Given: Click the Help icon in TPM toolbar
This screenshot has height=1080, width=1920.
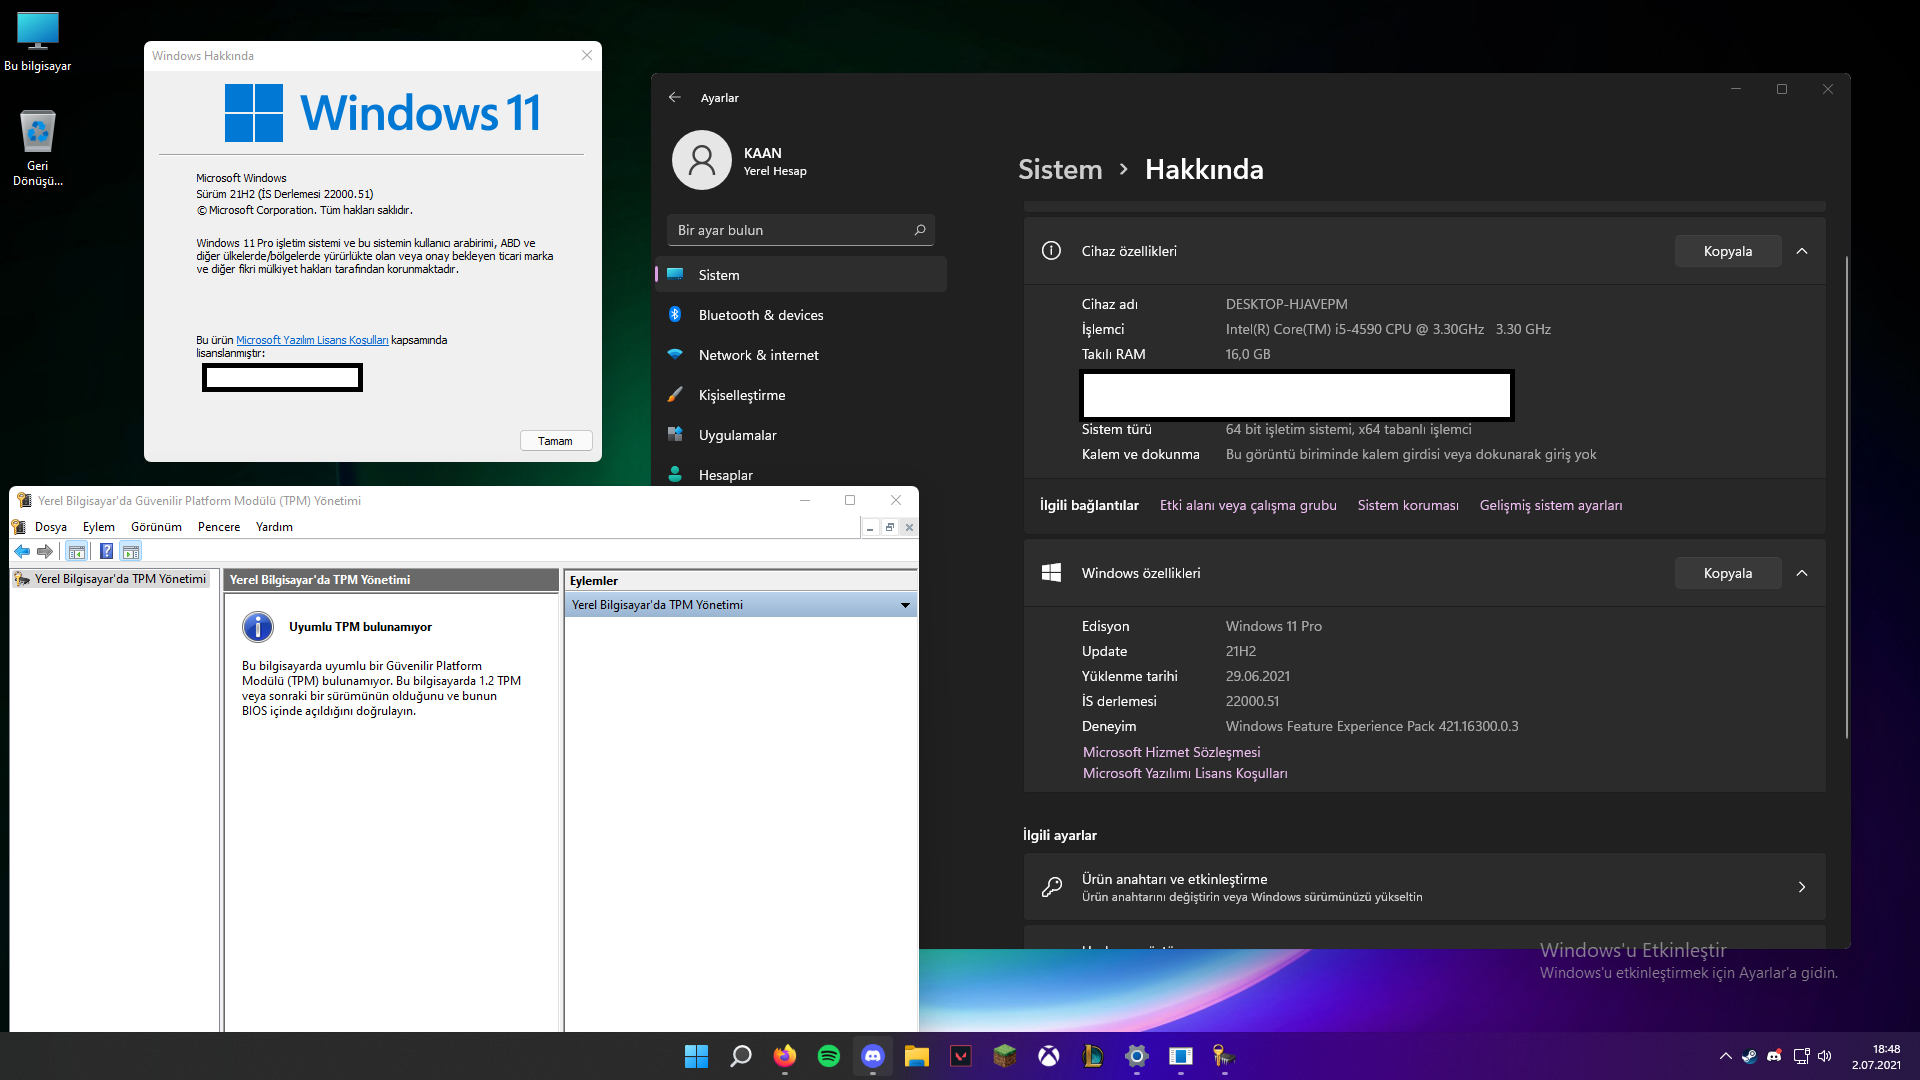Looking at the screenshot, I should tap(106, 551).
